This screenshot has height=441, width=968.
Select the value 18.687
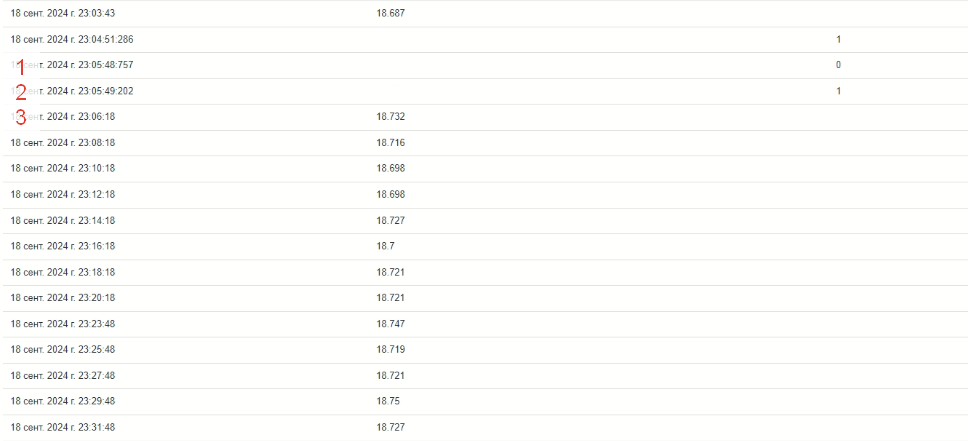click(x=390, y=13)
